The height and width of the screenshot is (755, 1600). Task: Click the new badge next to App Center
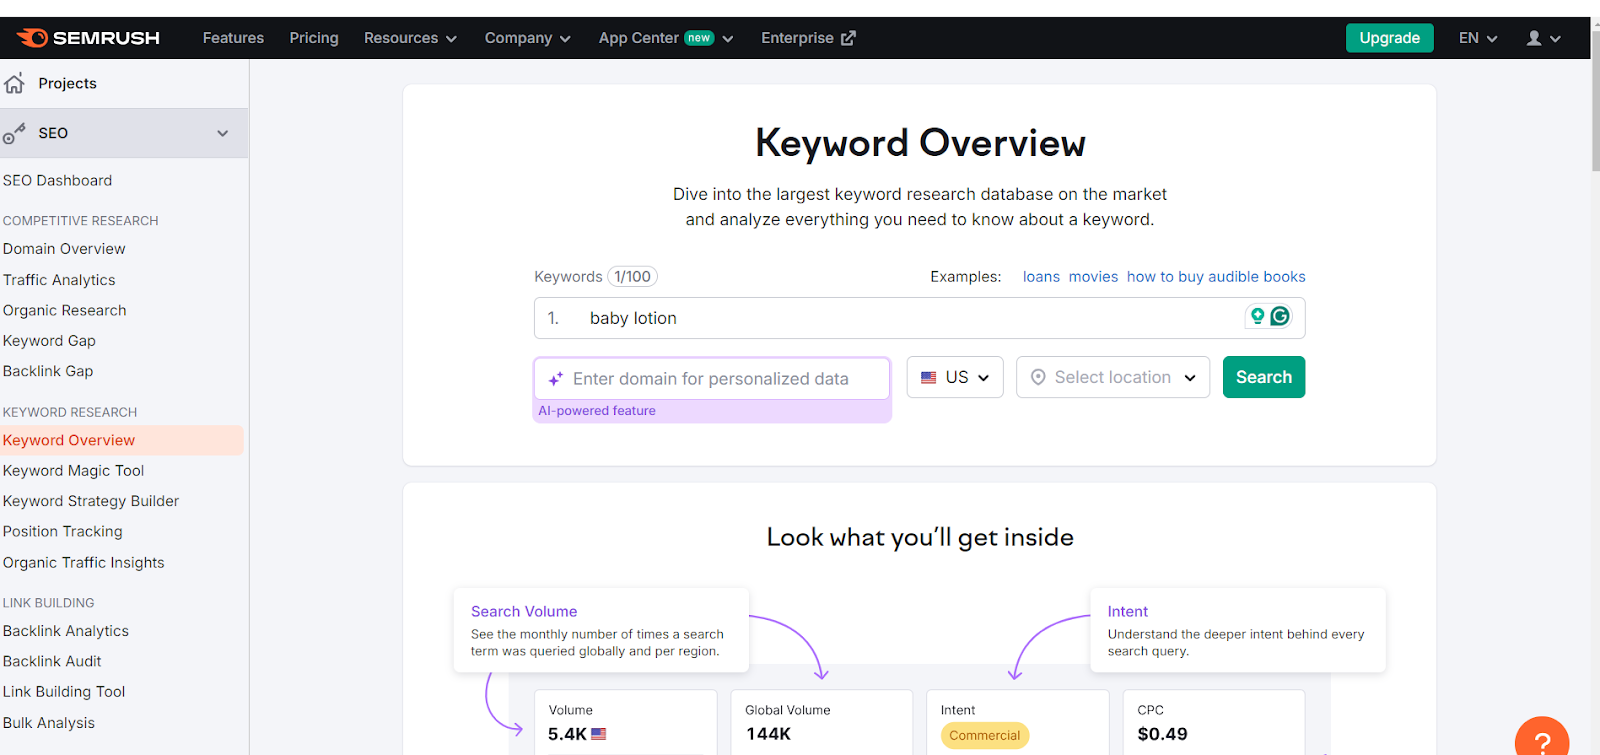coord(699,38)
